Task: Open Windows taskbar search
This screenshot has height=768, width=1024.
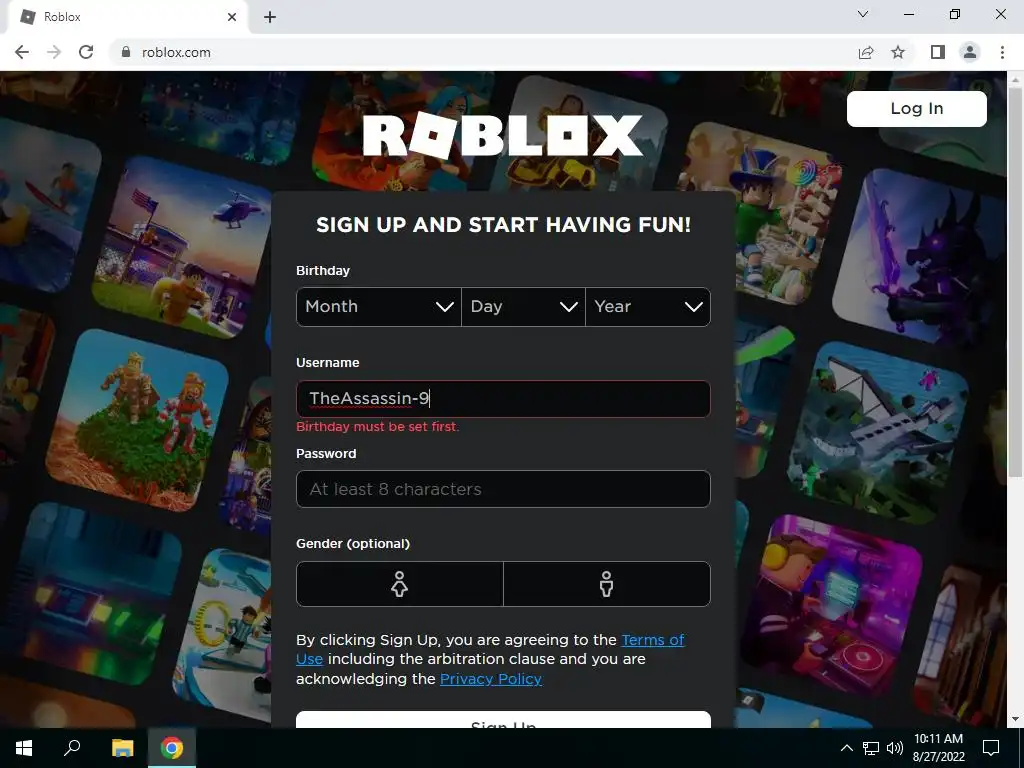Action: (x=72, y=748)
